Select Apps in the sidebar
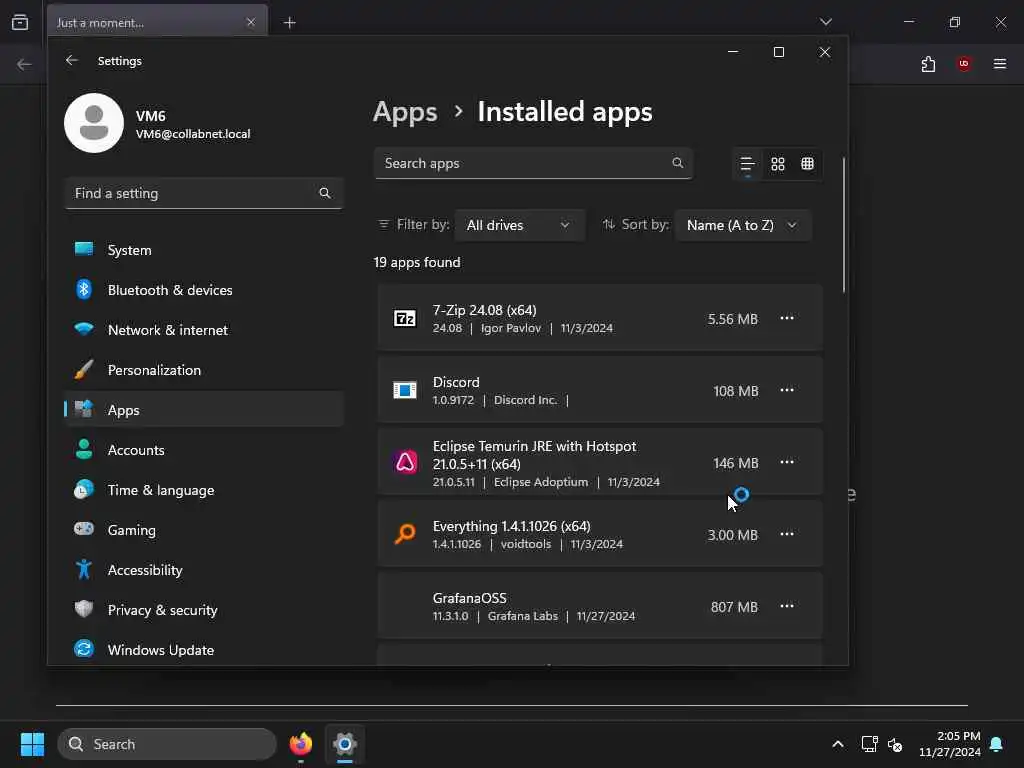1024x768 pixels. tap(204, 410)
